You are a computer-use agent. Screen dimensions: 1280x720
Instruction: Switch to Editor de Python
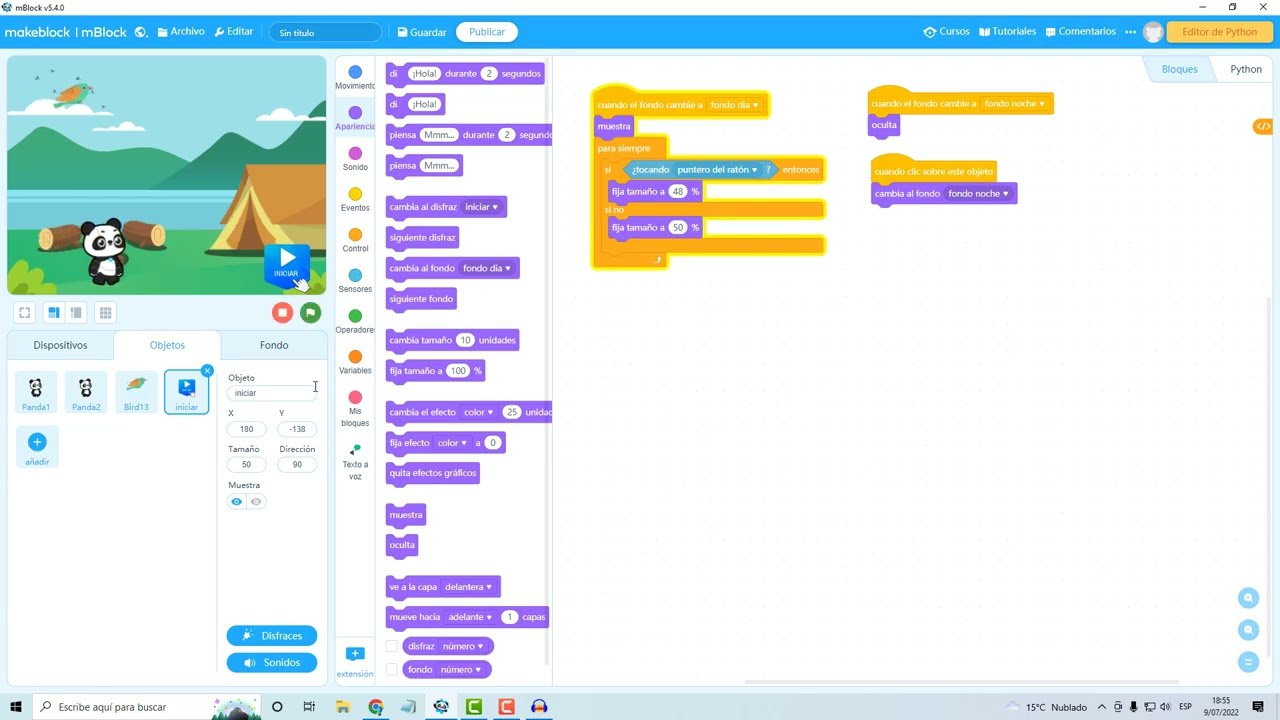click(1220, 32)
